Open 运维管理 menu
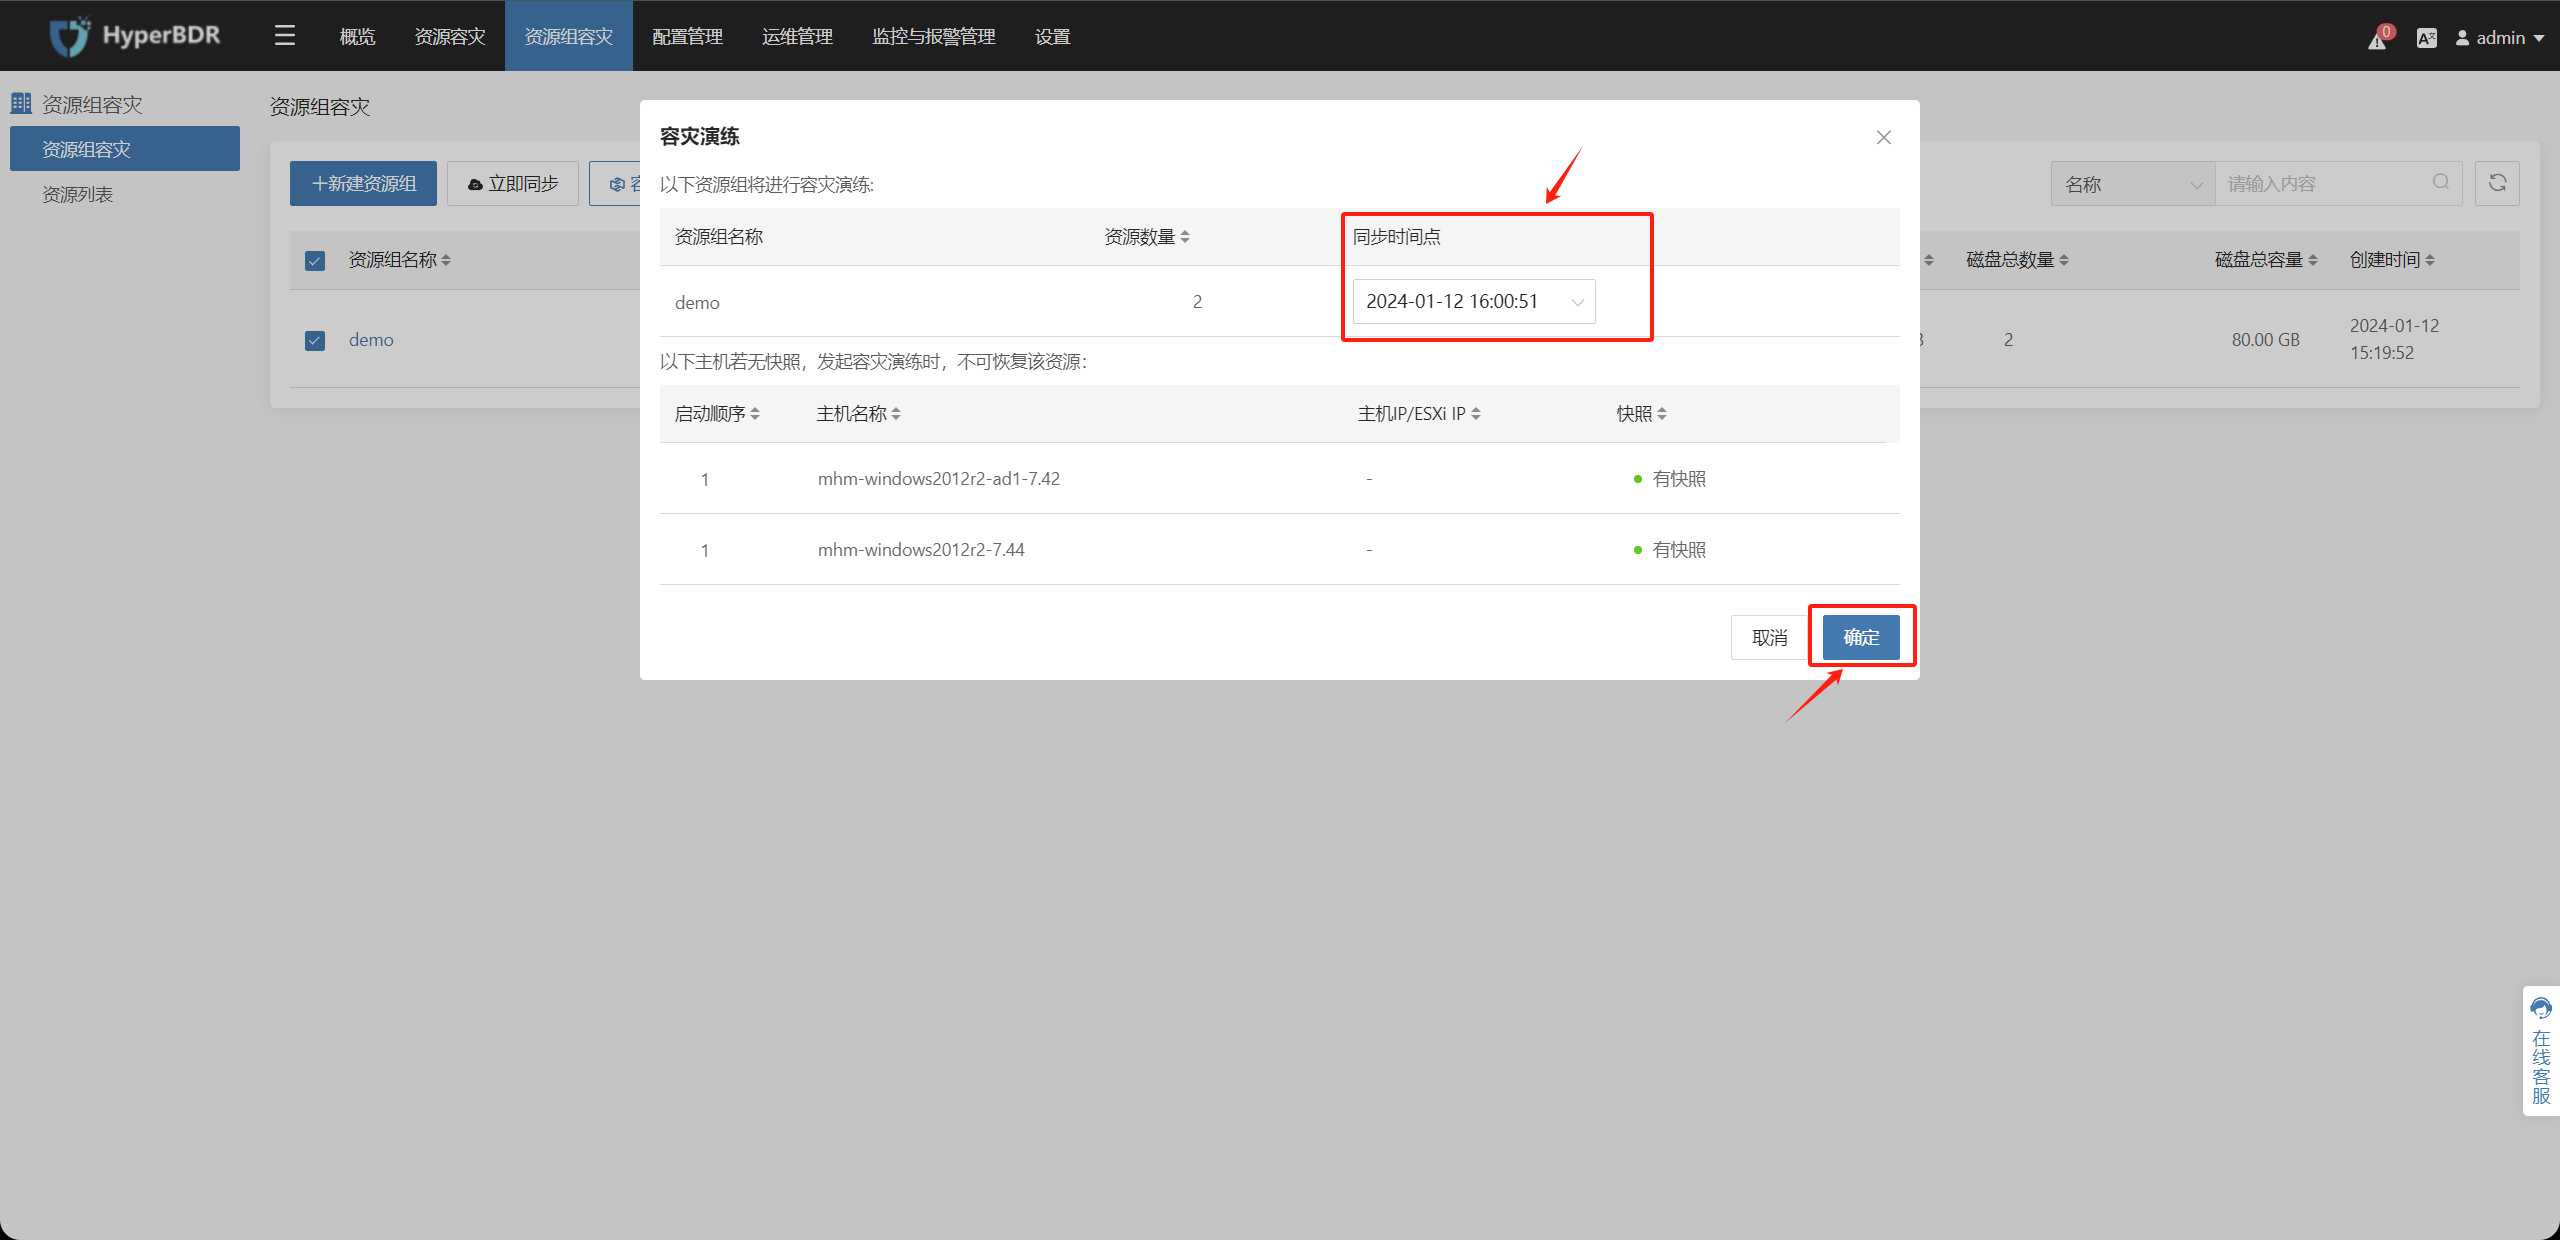 (x=797, y=36)
